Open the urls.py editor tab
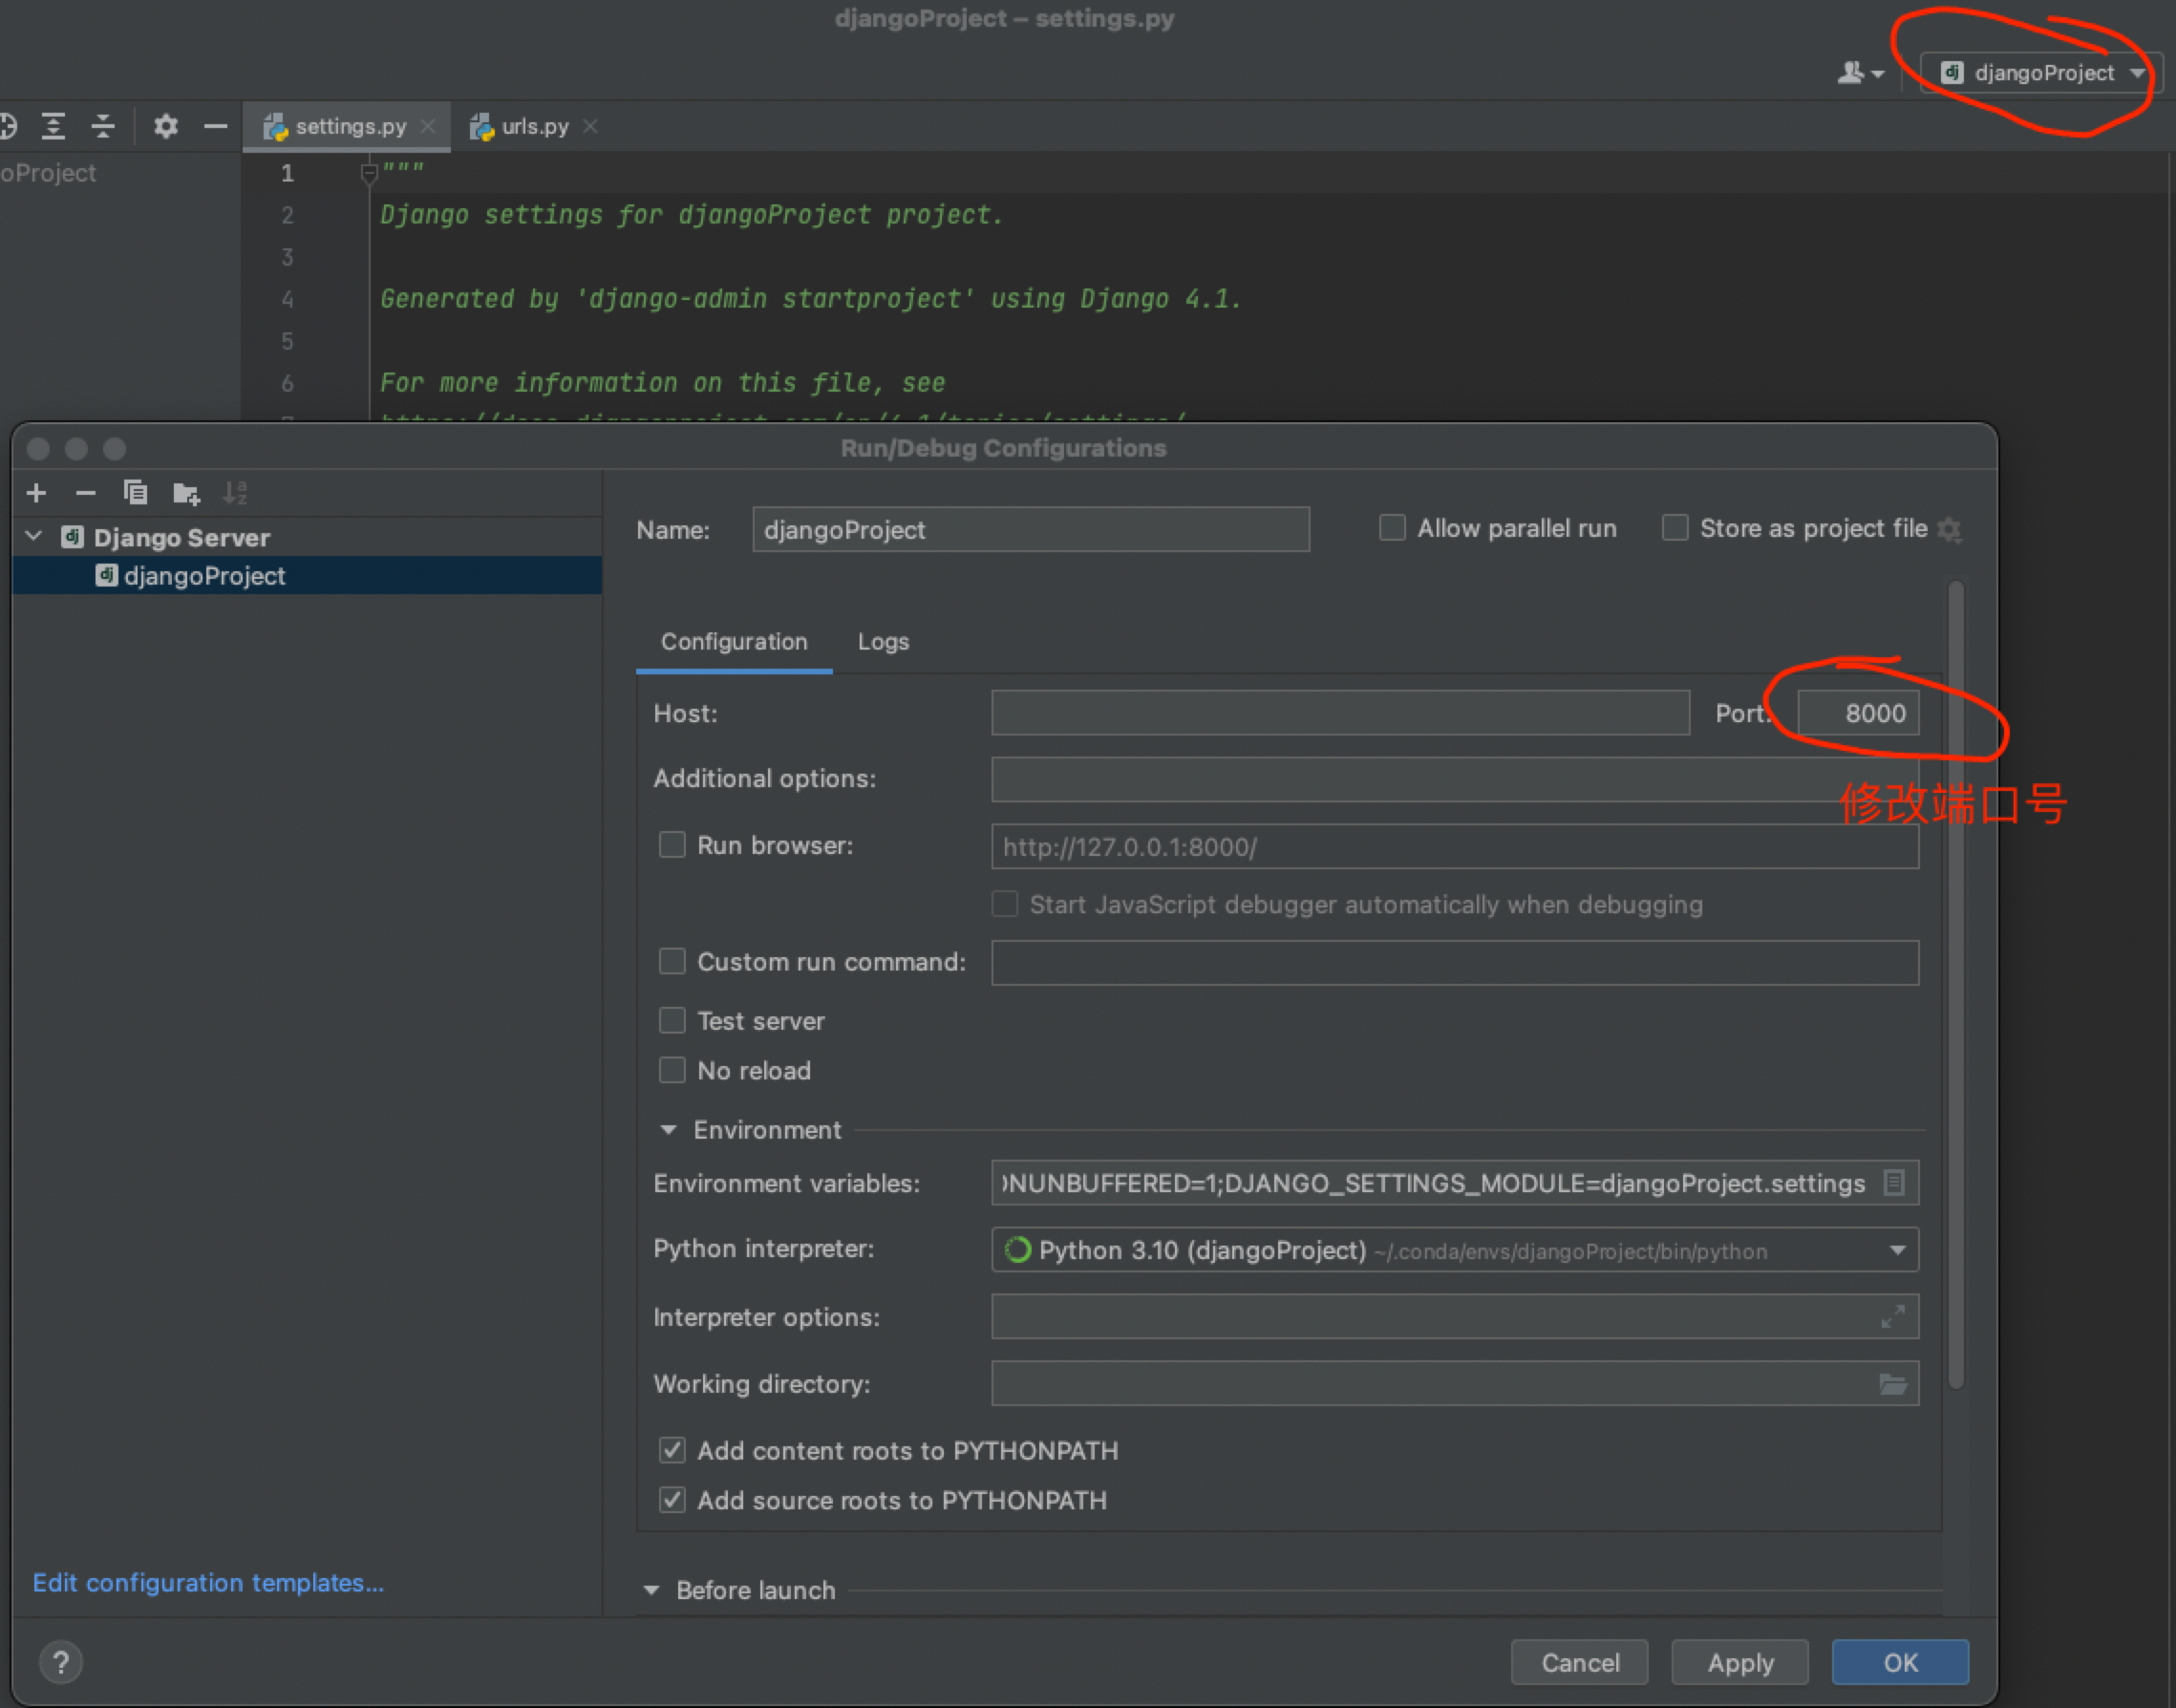The height and width of the screenshot is (1708, 2176). point(534,126)
